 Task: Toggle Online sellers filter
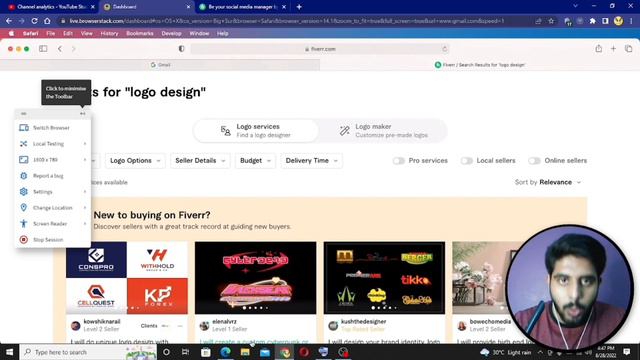point(534,161)
